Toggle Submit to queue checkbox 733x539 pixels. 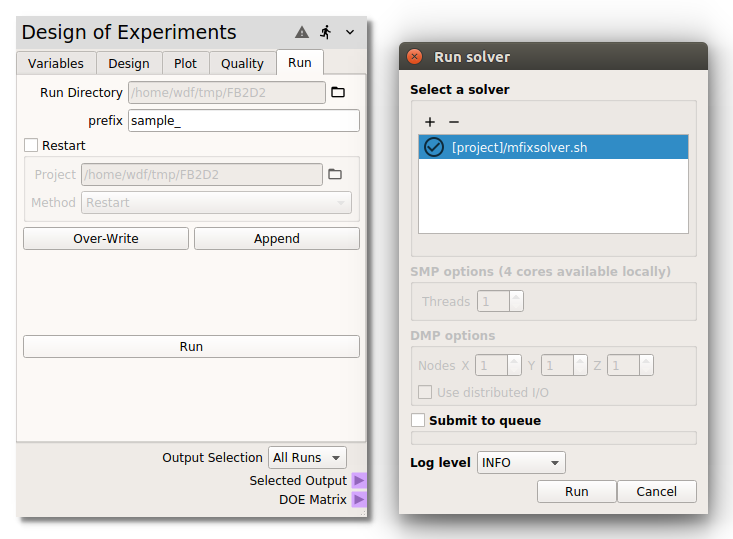pos(418,421)
